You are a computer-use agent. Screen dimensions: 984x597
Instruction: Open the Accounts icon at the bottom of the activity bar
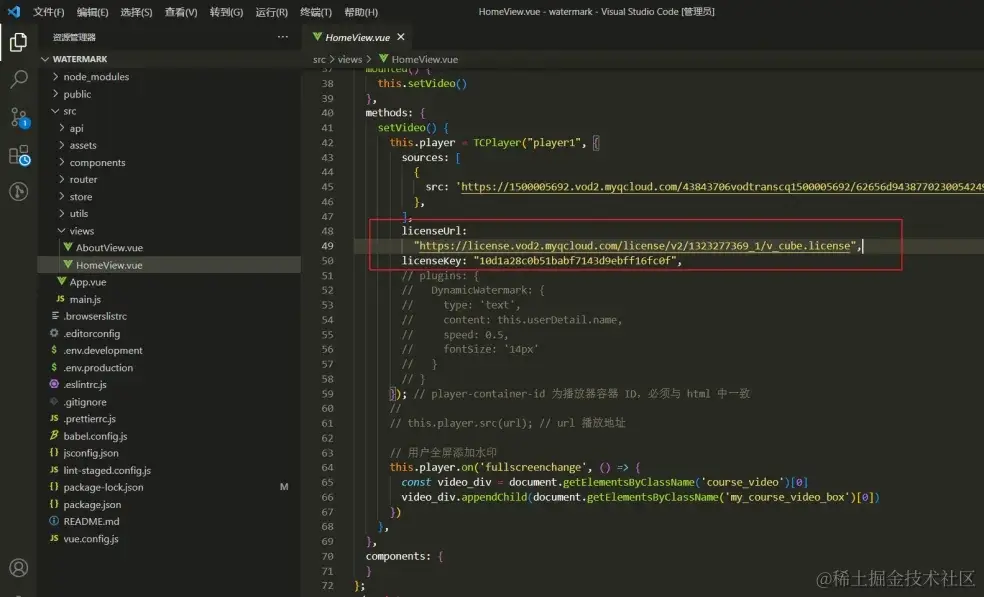tap(18, 567)
